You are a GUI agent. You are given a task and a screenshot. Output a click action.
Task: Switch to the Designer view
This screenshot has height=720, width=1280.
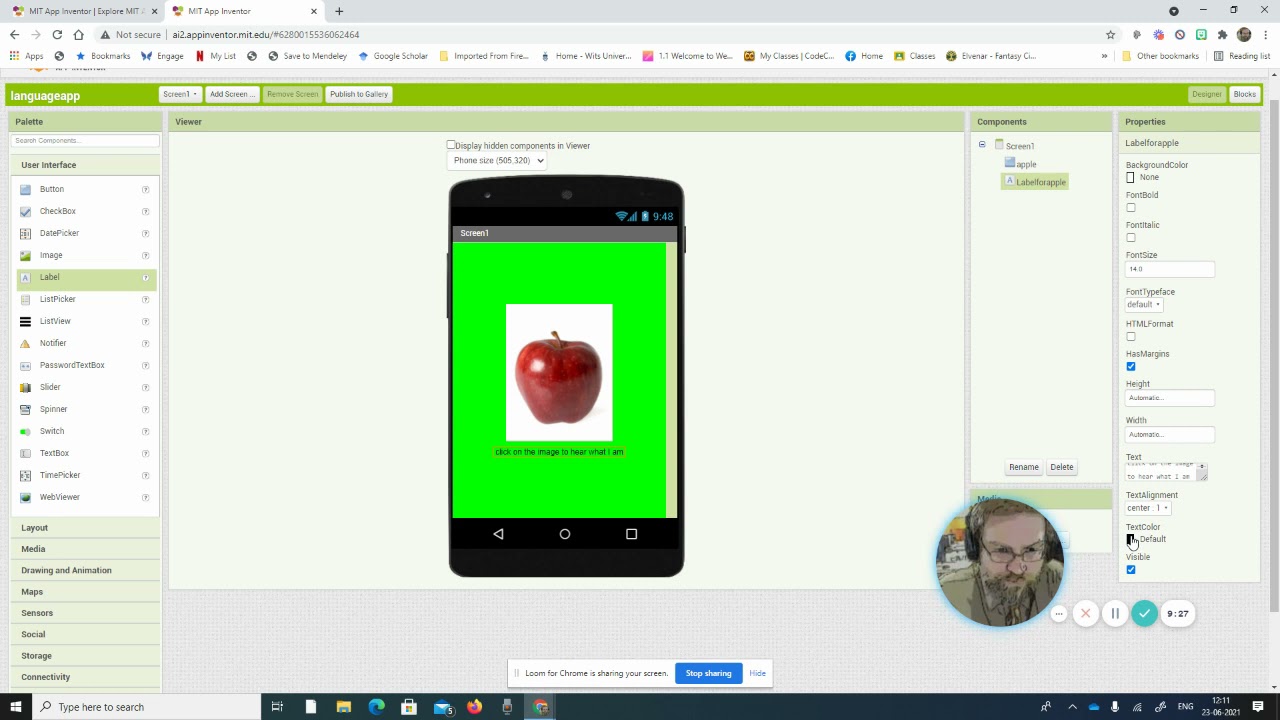1206,94
